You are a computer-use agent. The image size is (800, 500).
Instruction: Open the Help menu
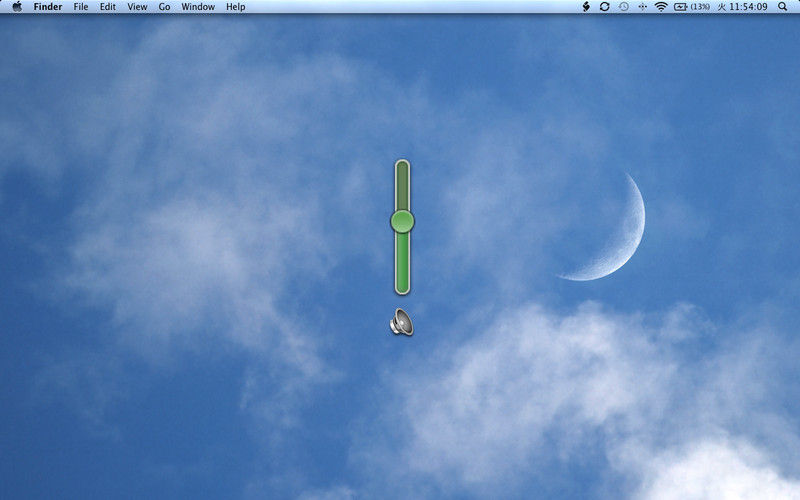(236, 7)
